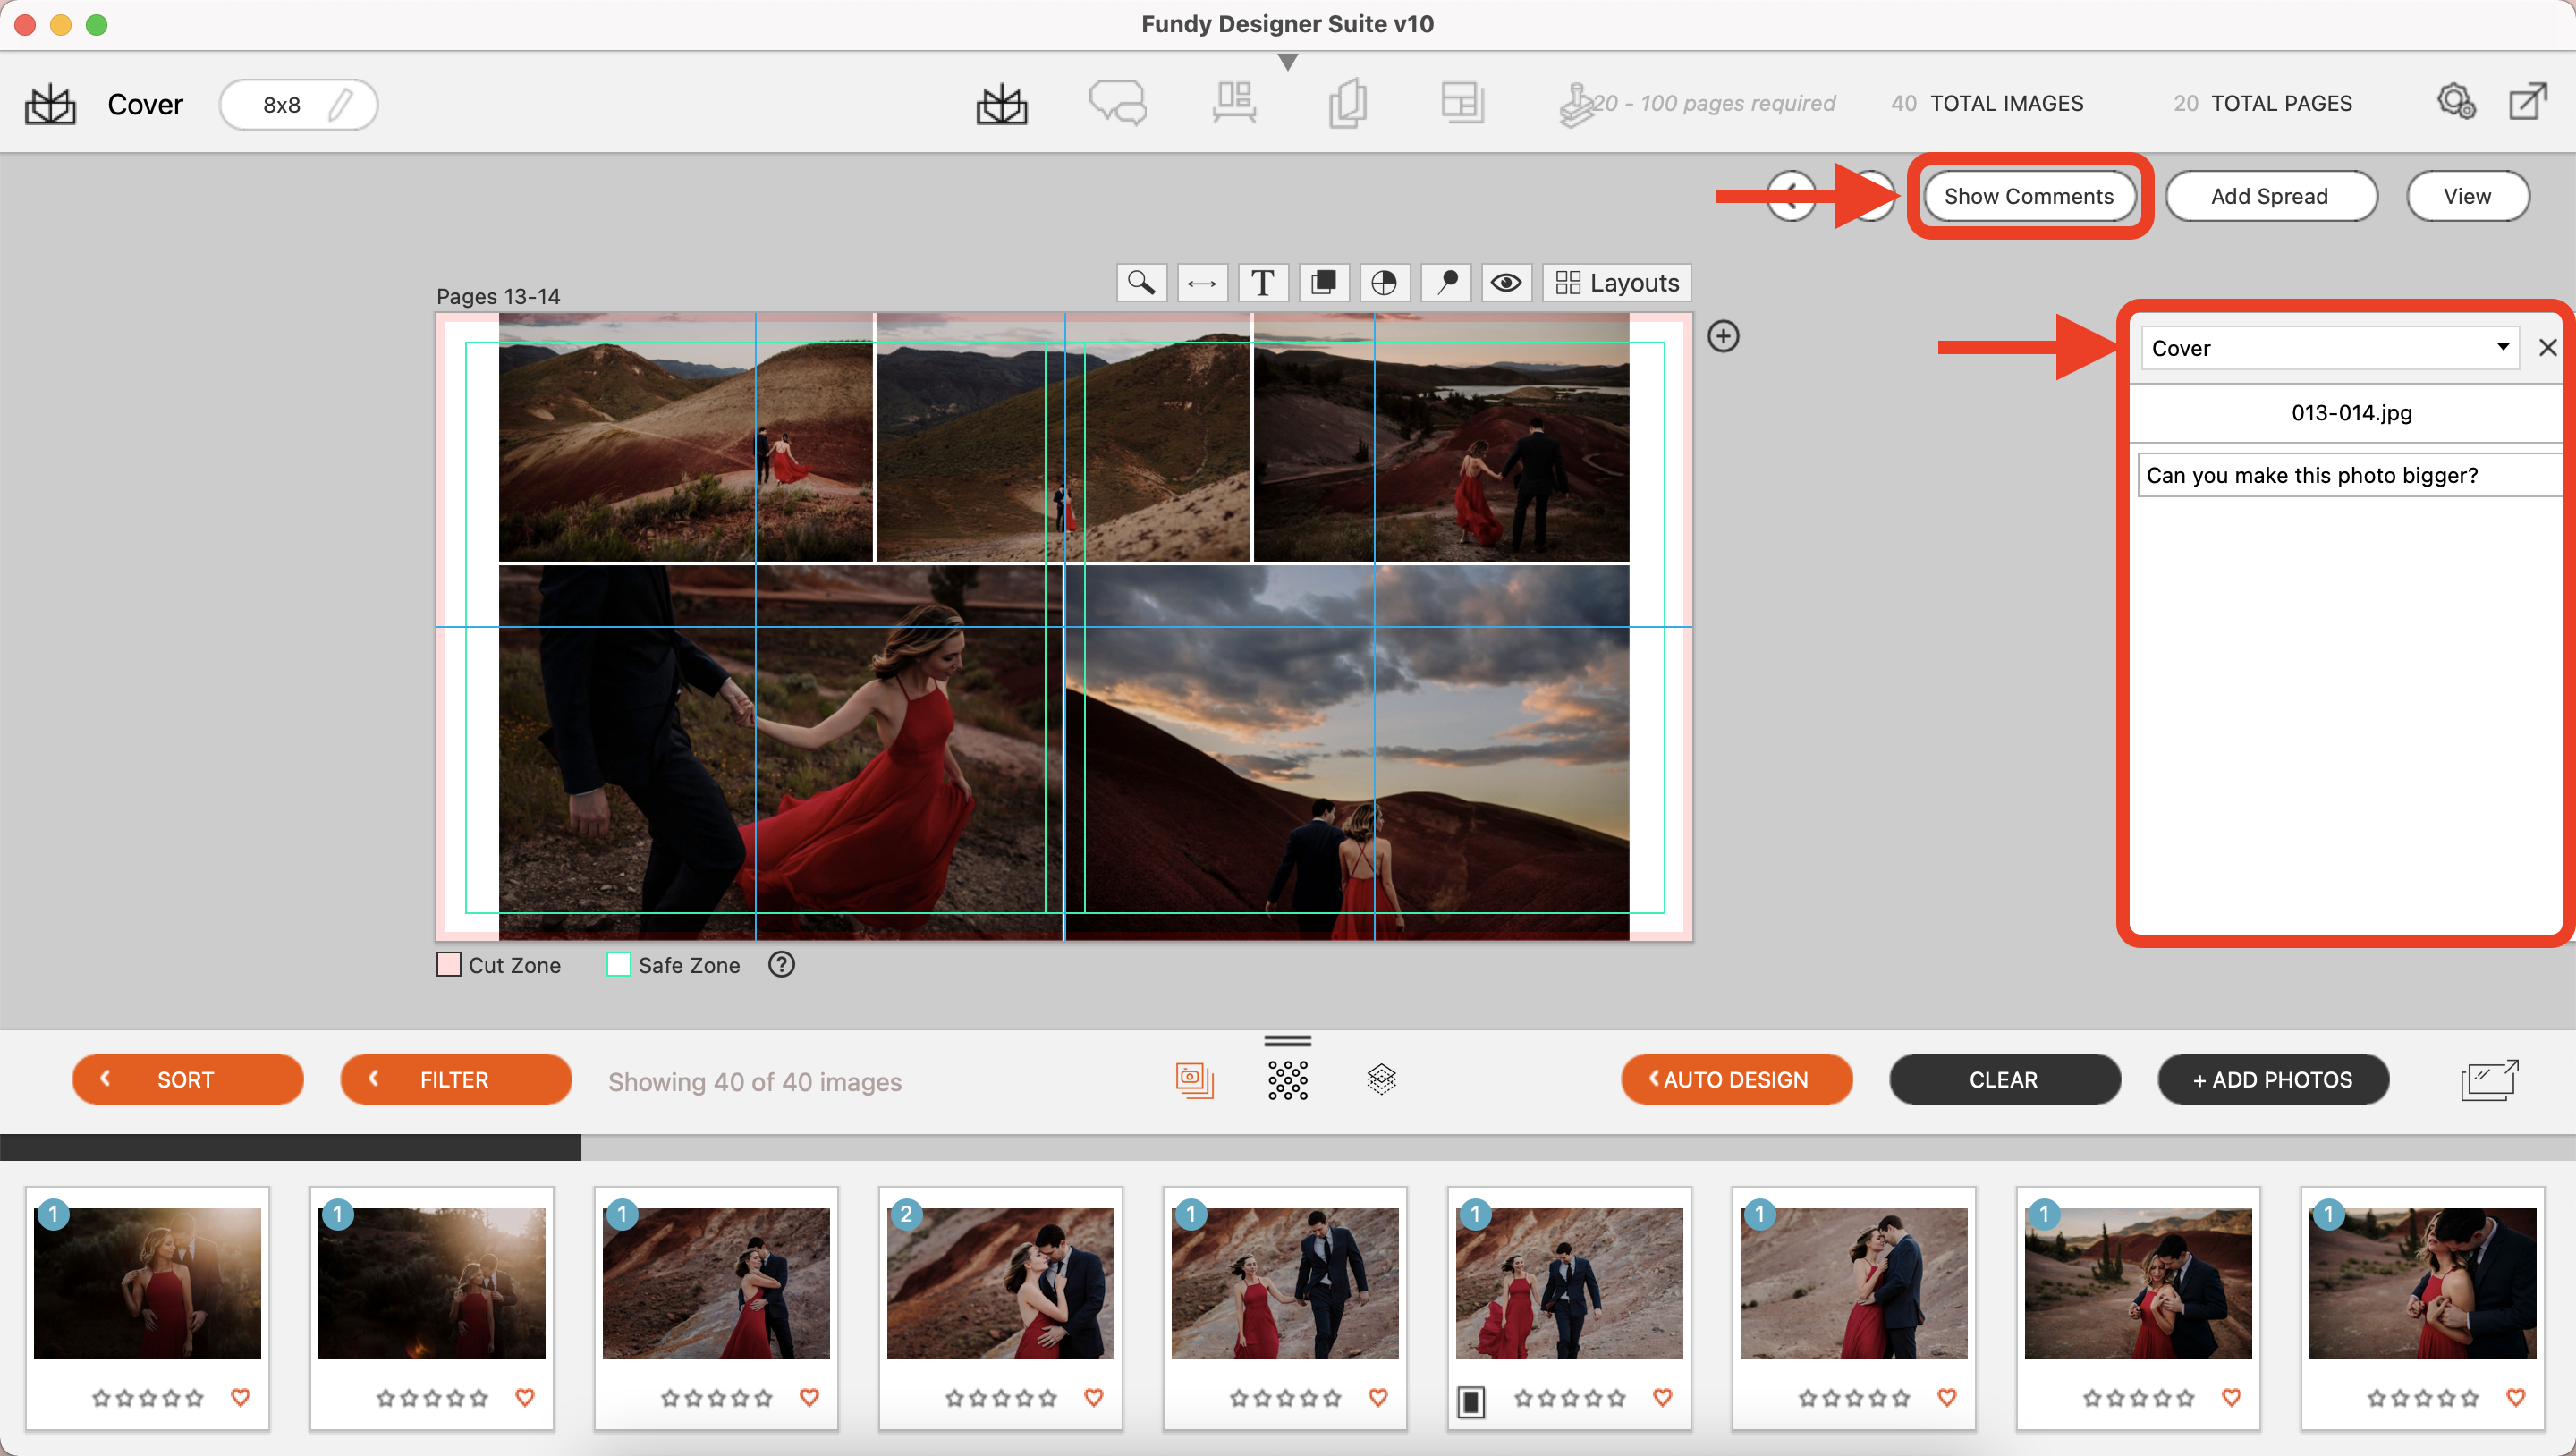The width and height of the screenshot is (2576, 1456).
Task: Switch to the layered stack view icon
Action: click(x=1381, y=1080)
